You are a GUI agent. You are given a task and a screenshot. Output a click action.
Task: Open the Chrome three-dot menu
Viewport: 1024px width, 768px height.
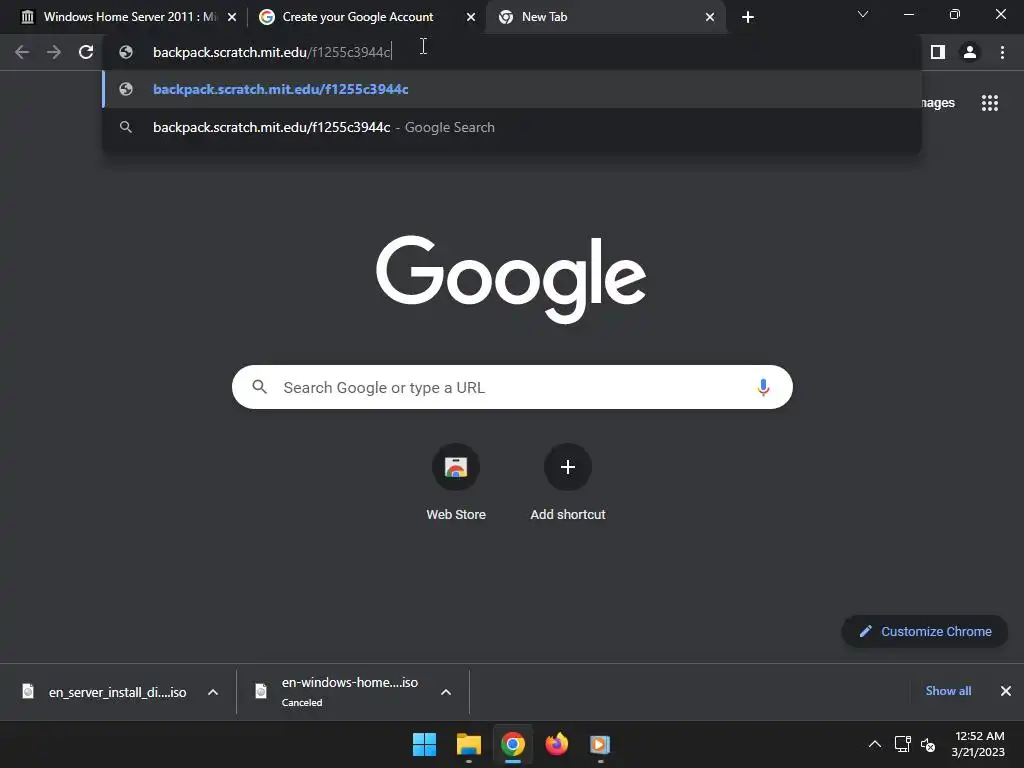(1002, 52)
